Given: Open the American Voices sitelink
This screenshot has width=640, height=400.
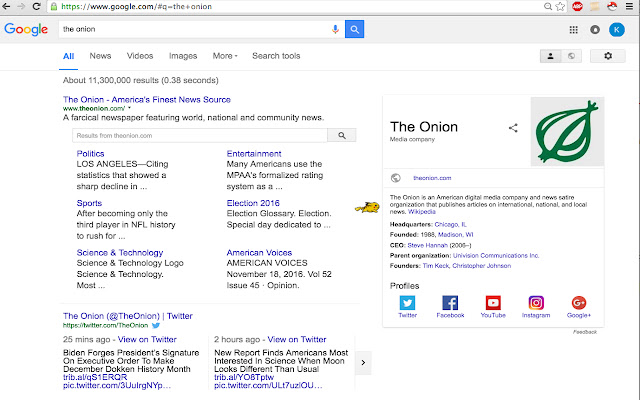Looking at the screenshot, I should pyautogui.click(x=259, y=253).
